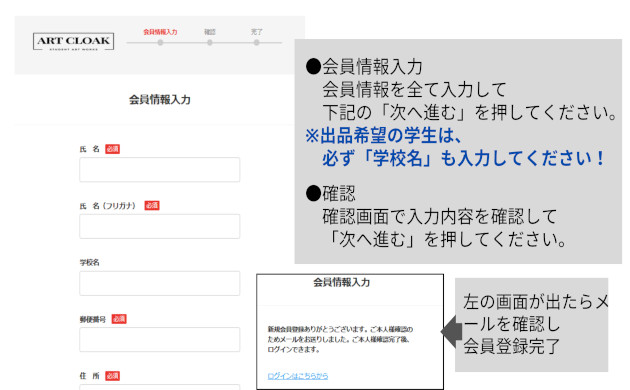630x390 pixels.
Task: Click the 郵便番号 field label
Action: pos(93,319)
